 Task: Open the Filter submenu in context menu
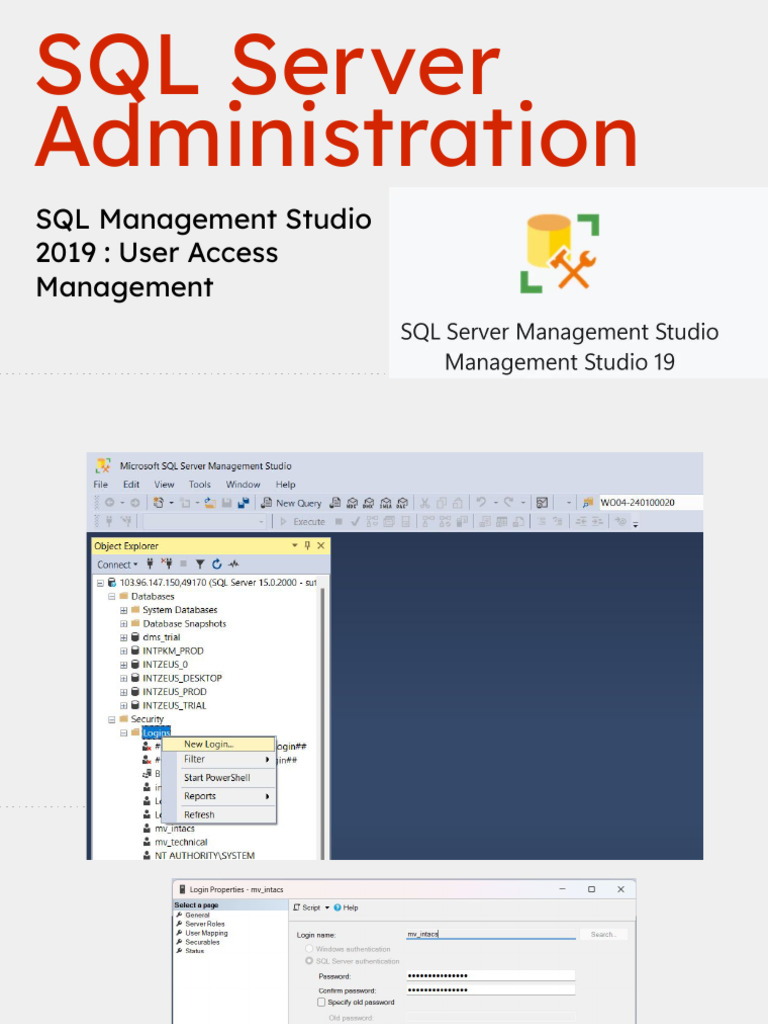point(219,760)
